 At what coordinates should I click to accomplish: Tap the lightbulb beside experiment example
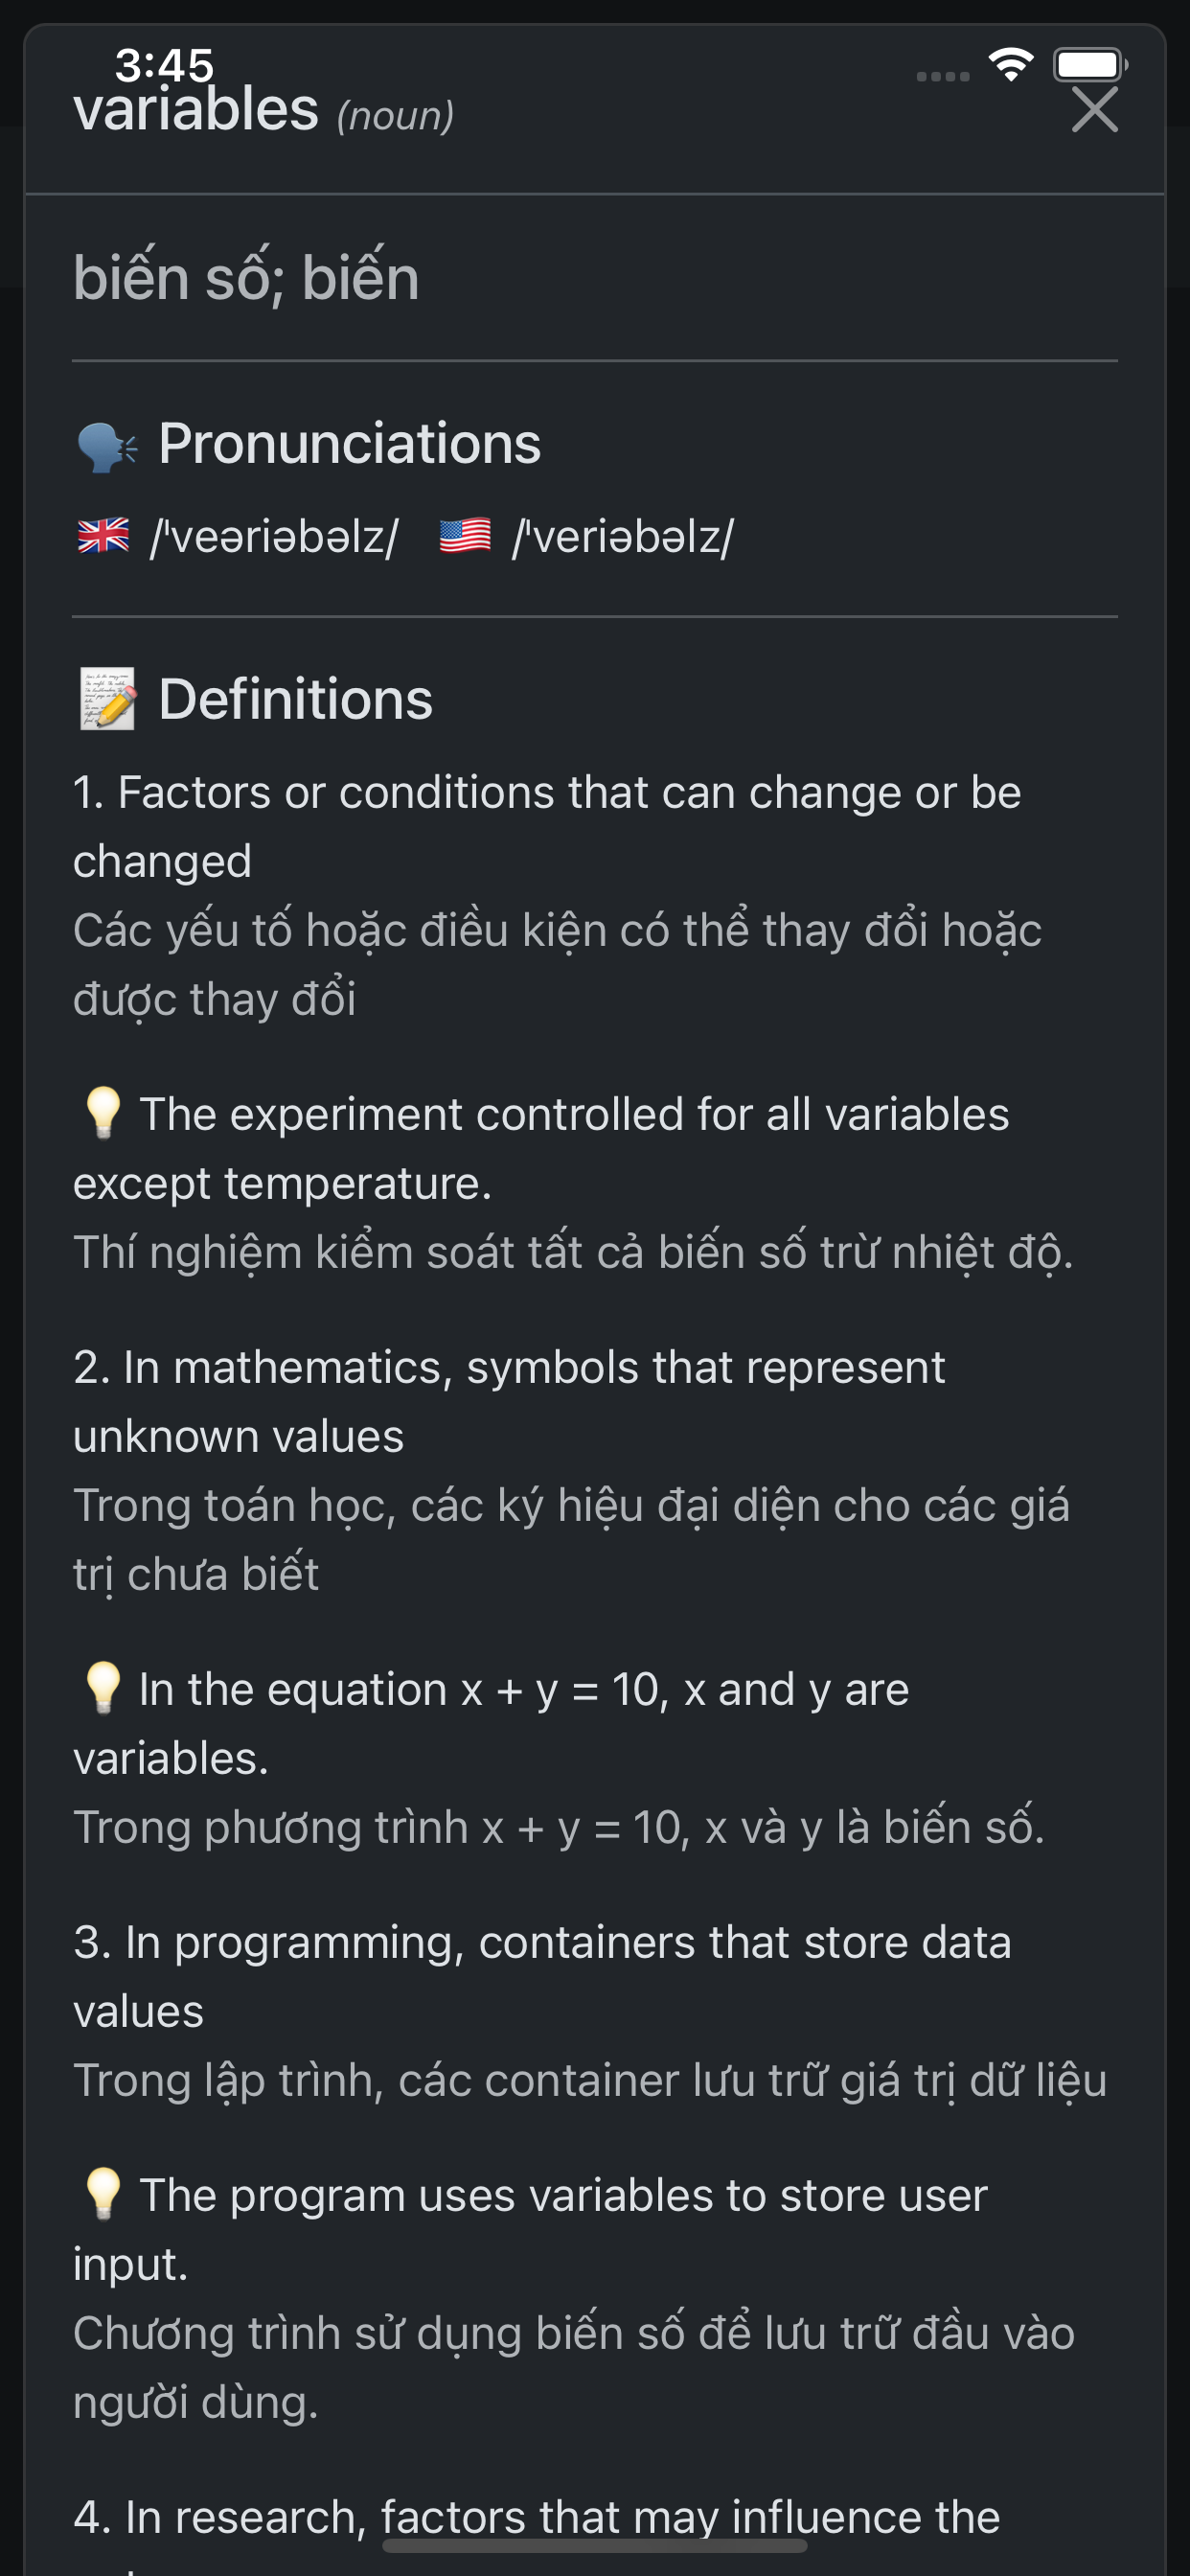pyautogui.click(x=103, y=1114)
